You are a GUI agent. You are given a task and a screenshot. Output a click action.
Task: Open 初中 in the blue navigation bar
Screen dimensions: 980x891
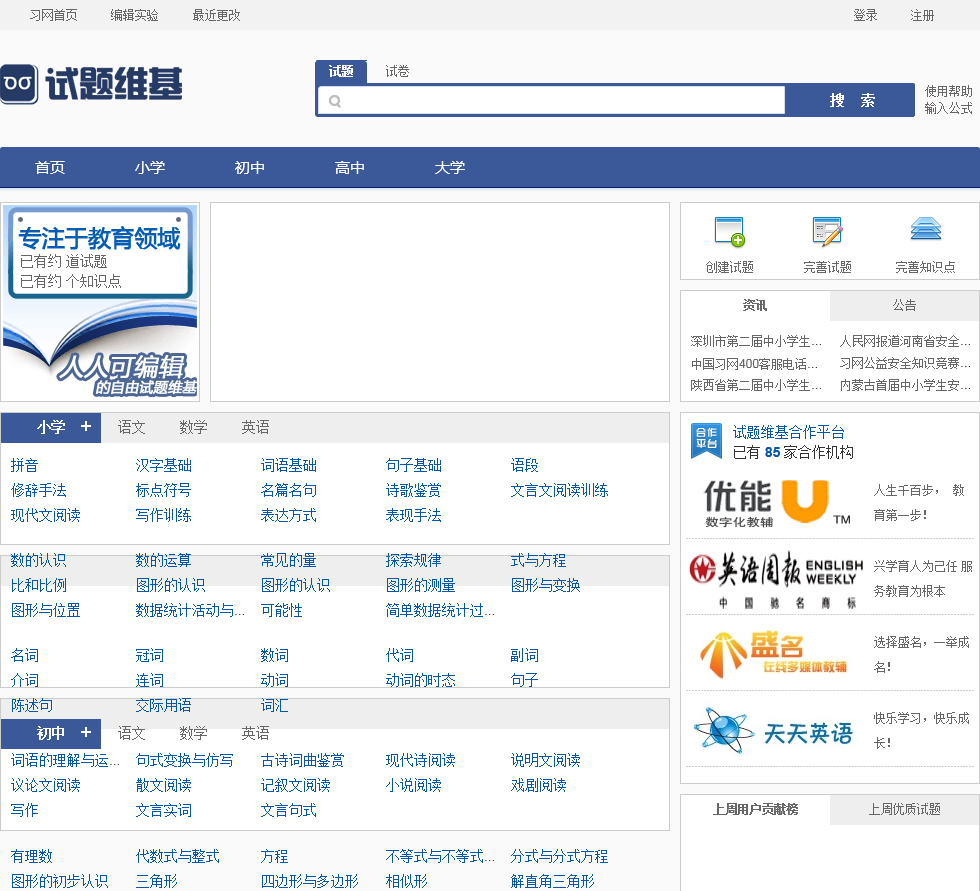click(x=250, y=167)
